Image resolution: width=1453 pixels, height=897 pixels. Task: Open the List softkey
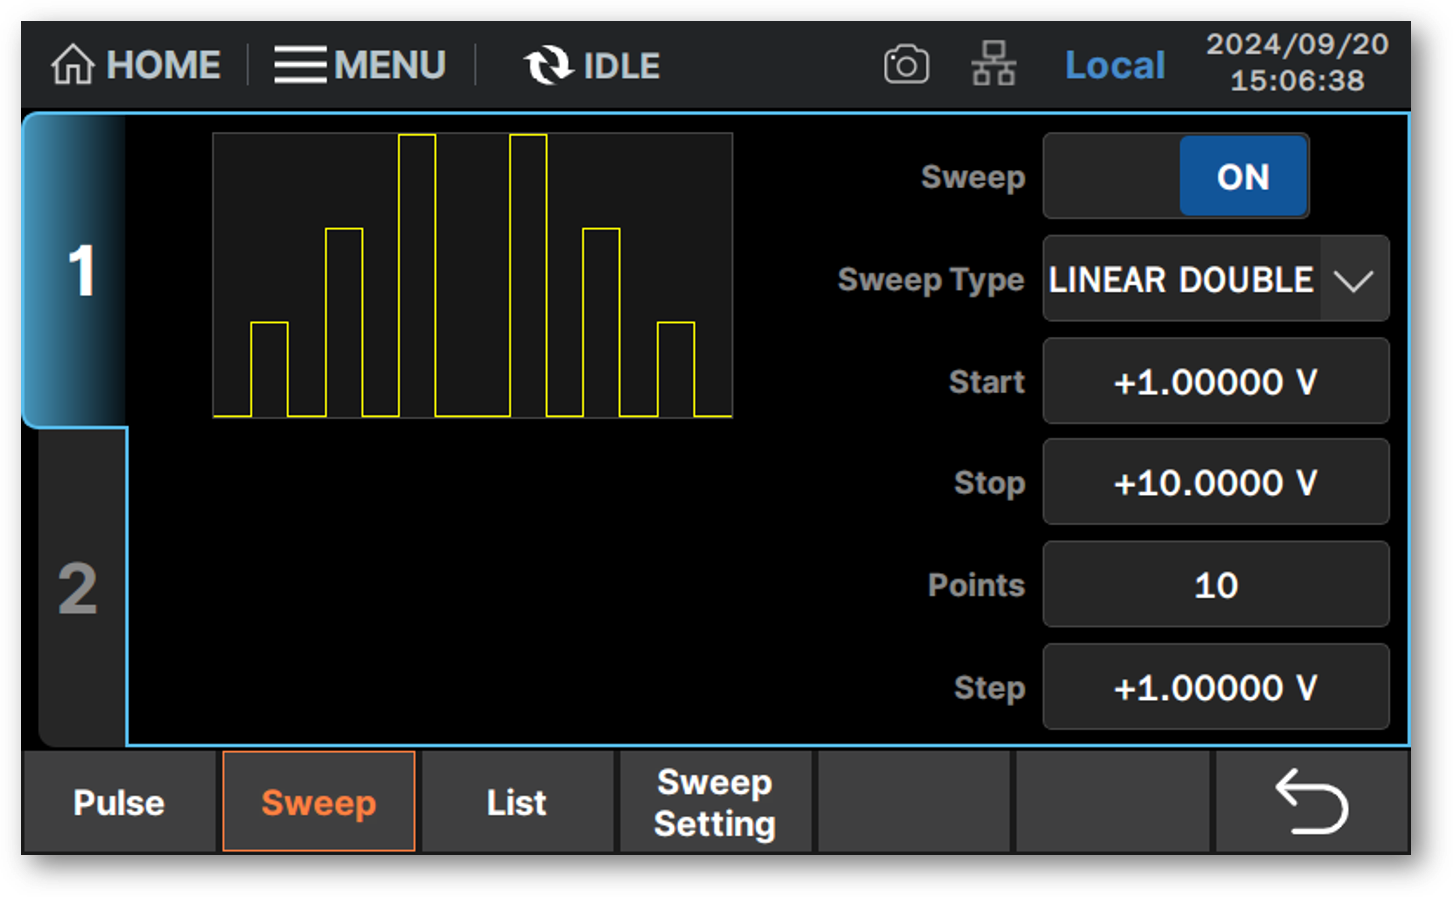coord(517,802)
